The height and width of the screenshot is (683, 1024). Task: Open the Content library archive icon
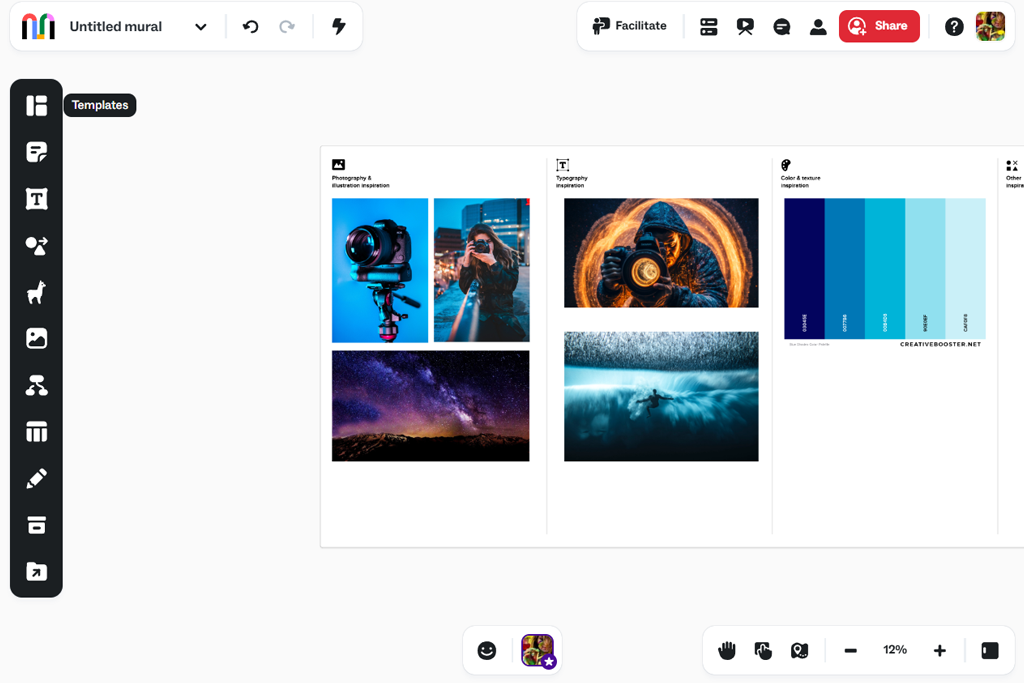click(x=37, y=526)
